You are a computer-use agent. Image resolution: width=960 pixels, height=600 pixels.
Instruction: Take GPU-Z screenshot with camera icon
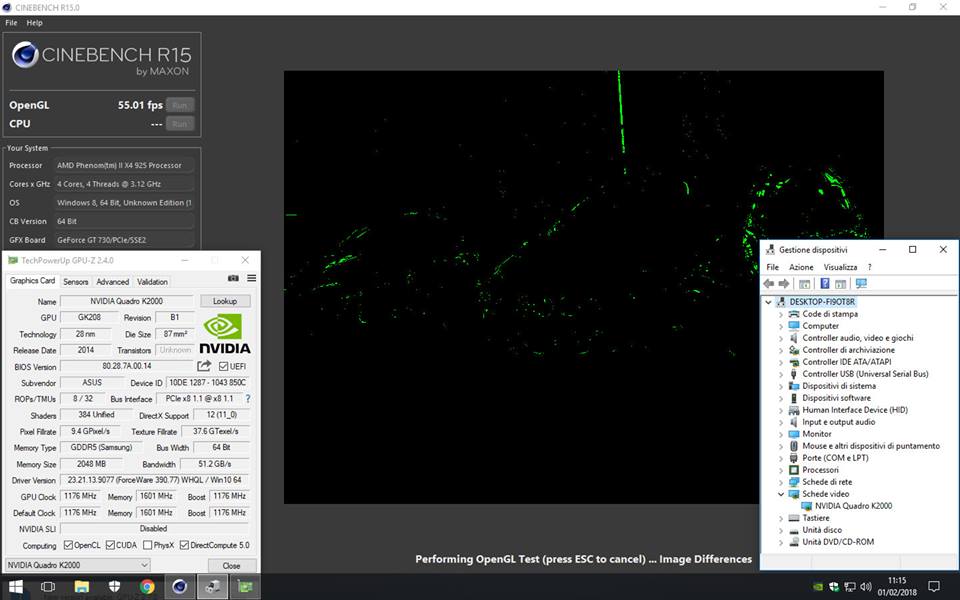[x=233, y=278]
